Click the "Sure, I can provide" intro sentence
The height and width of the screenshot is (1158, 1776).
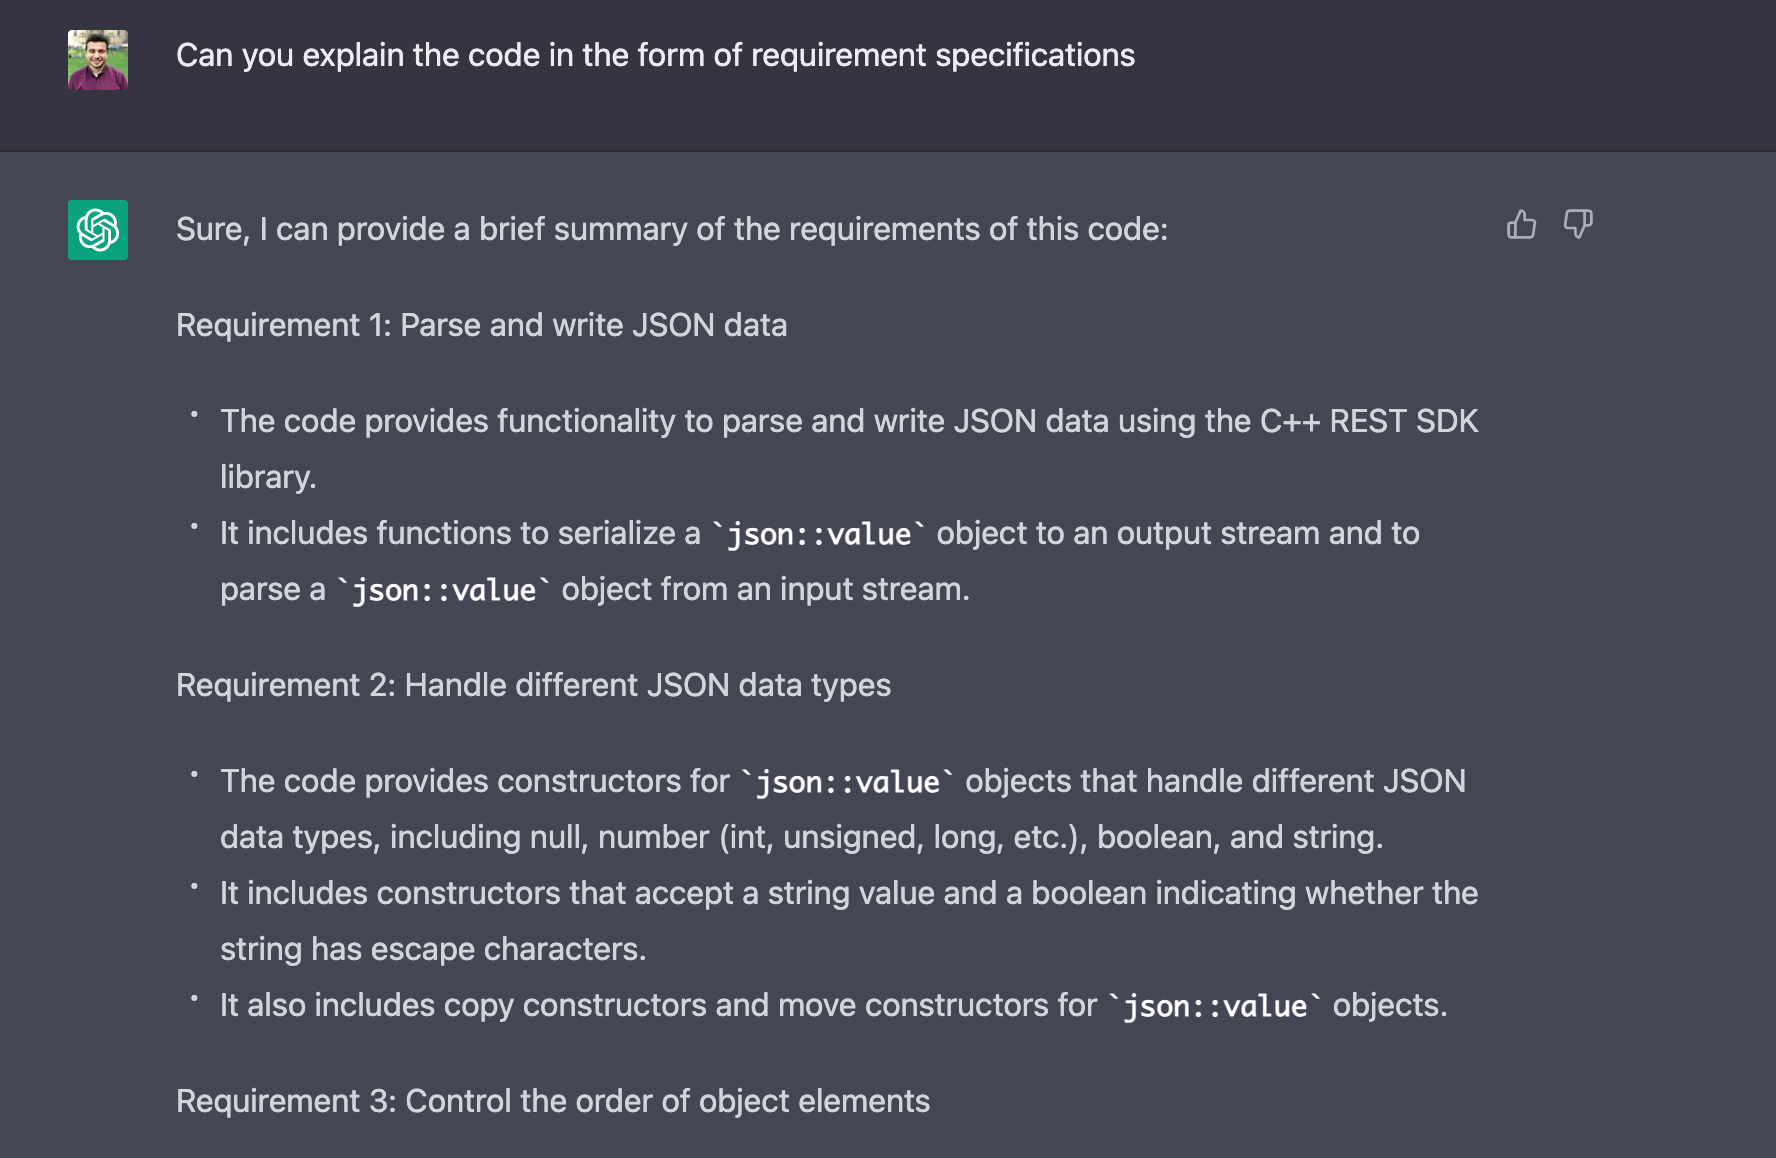click(671, 229)
